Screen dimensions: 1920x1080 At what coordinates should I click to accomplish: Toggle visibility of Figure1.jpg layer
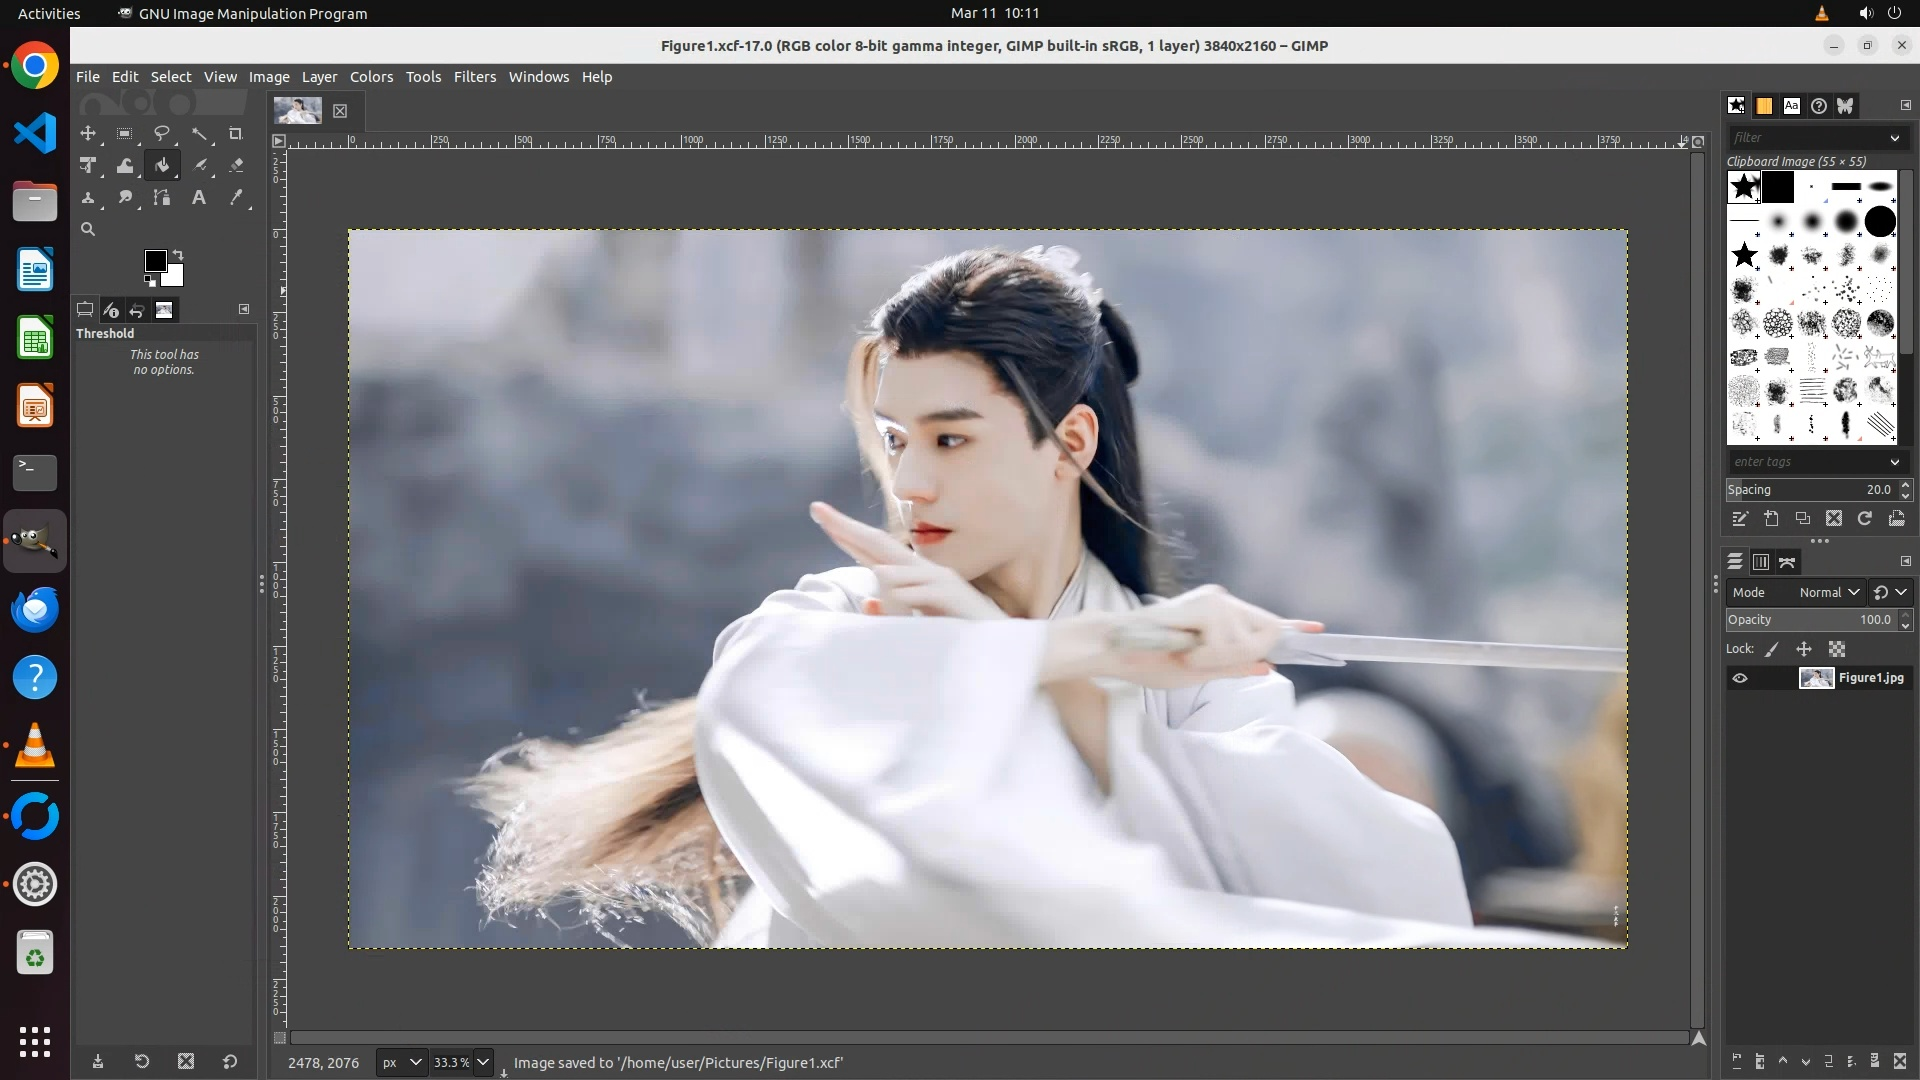coord(1740,678)
